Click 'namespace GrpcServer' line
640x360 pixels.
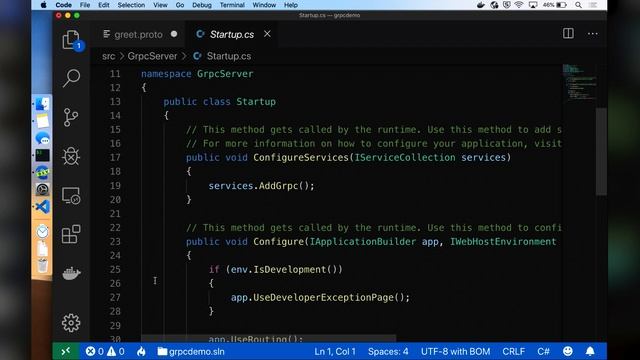197,74
